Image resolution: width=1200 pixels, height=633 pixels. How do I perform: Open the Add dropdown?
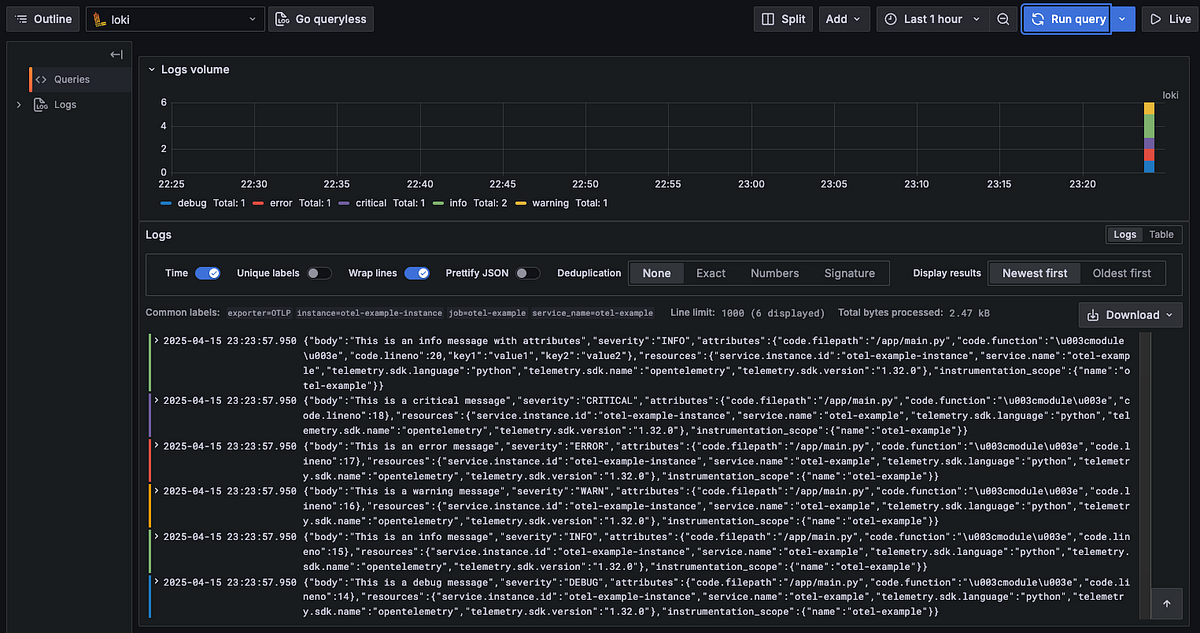click(x=842, y=18)
